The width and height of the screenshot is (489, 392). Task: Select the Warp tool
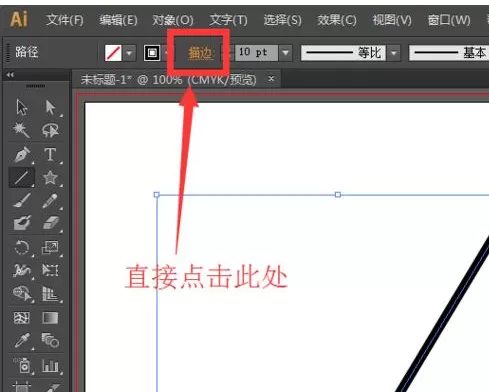pyautogui.click(x=22, y=270)
